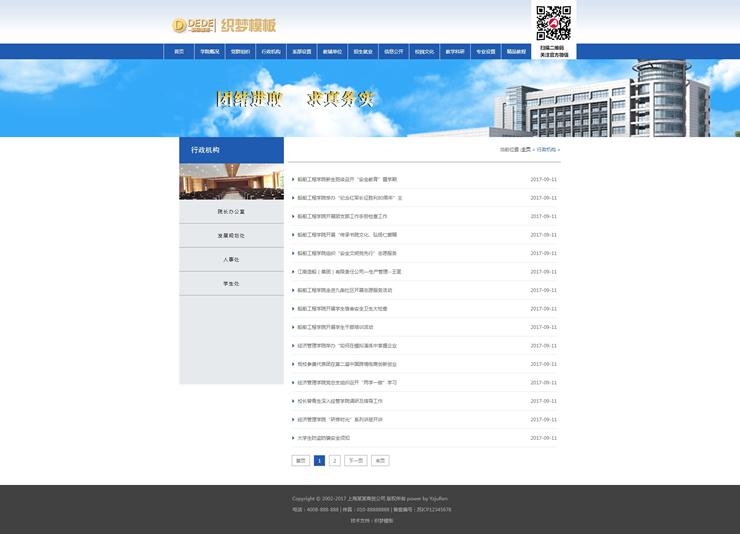Click the 下一页 next page button

click(x=356, y=460)
